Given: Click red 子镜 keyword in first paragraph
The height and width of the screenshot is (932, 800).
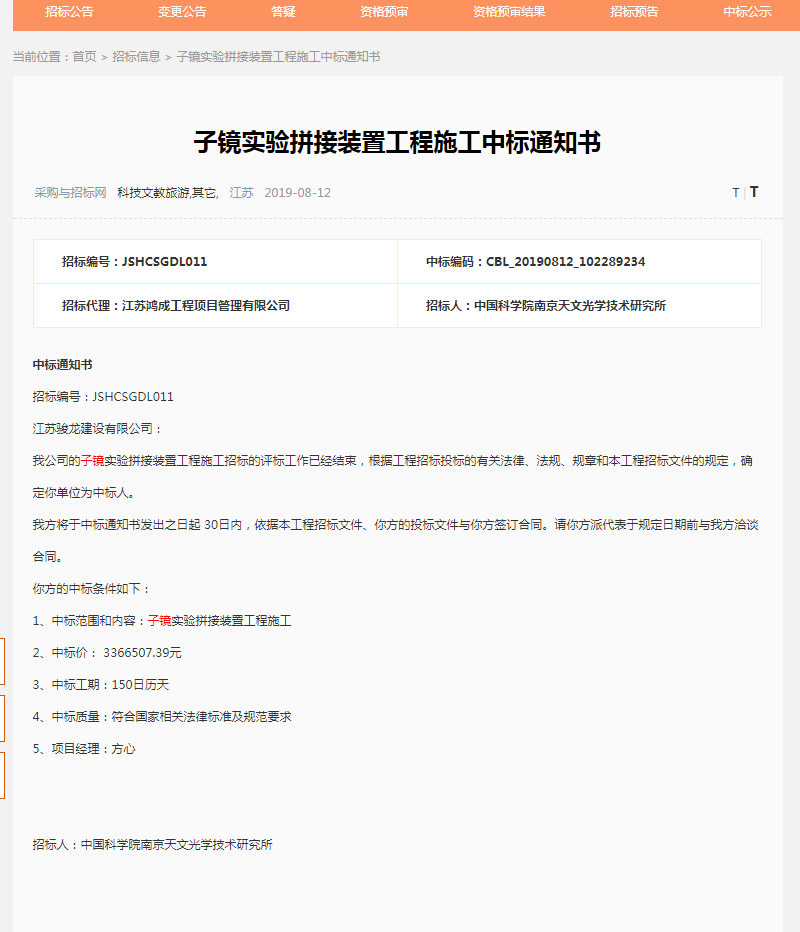Looking at the screenshot, I should [x=92, y=461].
